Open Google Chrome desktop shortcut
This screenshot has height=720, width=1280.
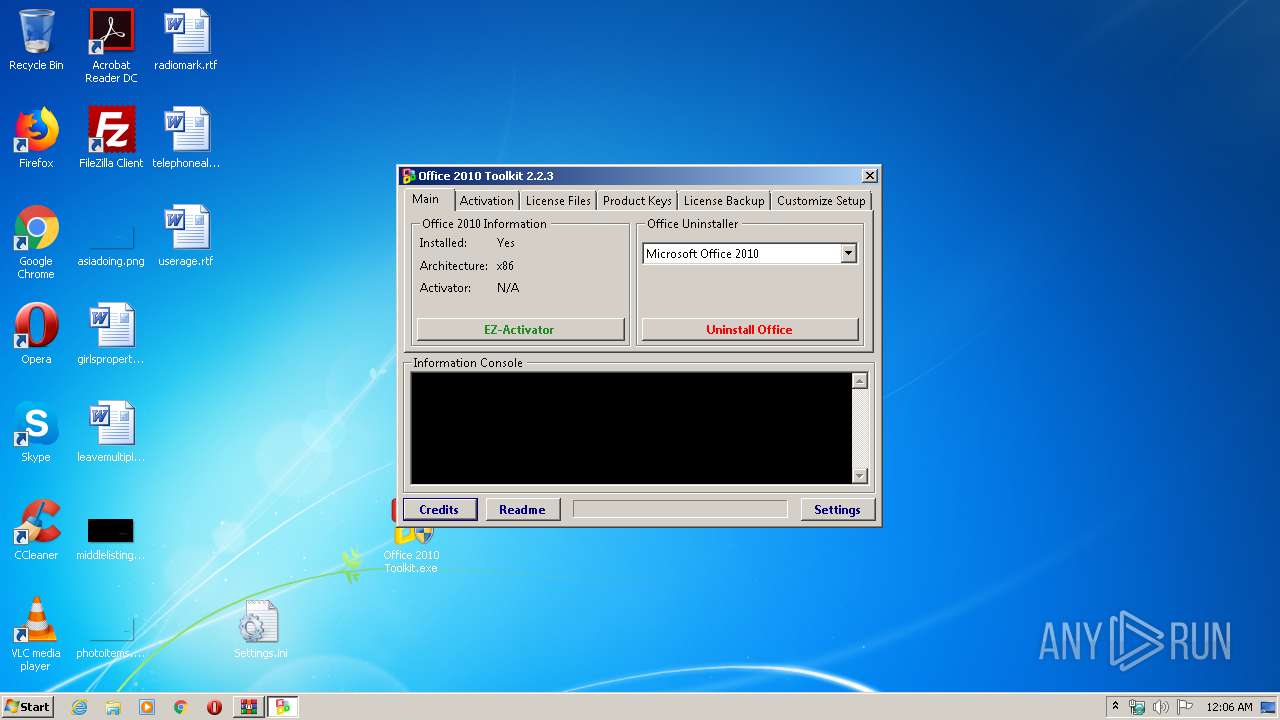click(x=36, y=242)
